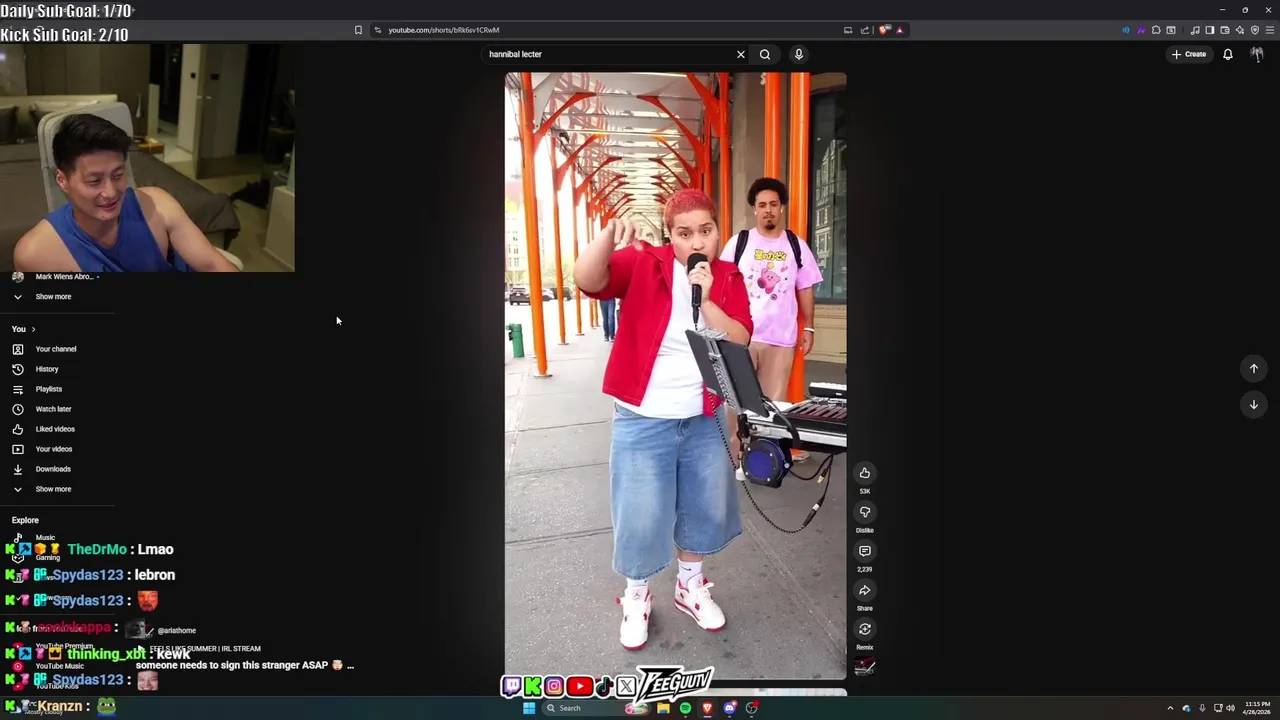Click the Downloads arrow sidebar icon
The height and width of the screenshot is (720, 1280).
tap(17, 469)
